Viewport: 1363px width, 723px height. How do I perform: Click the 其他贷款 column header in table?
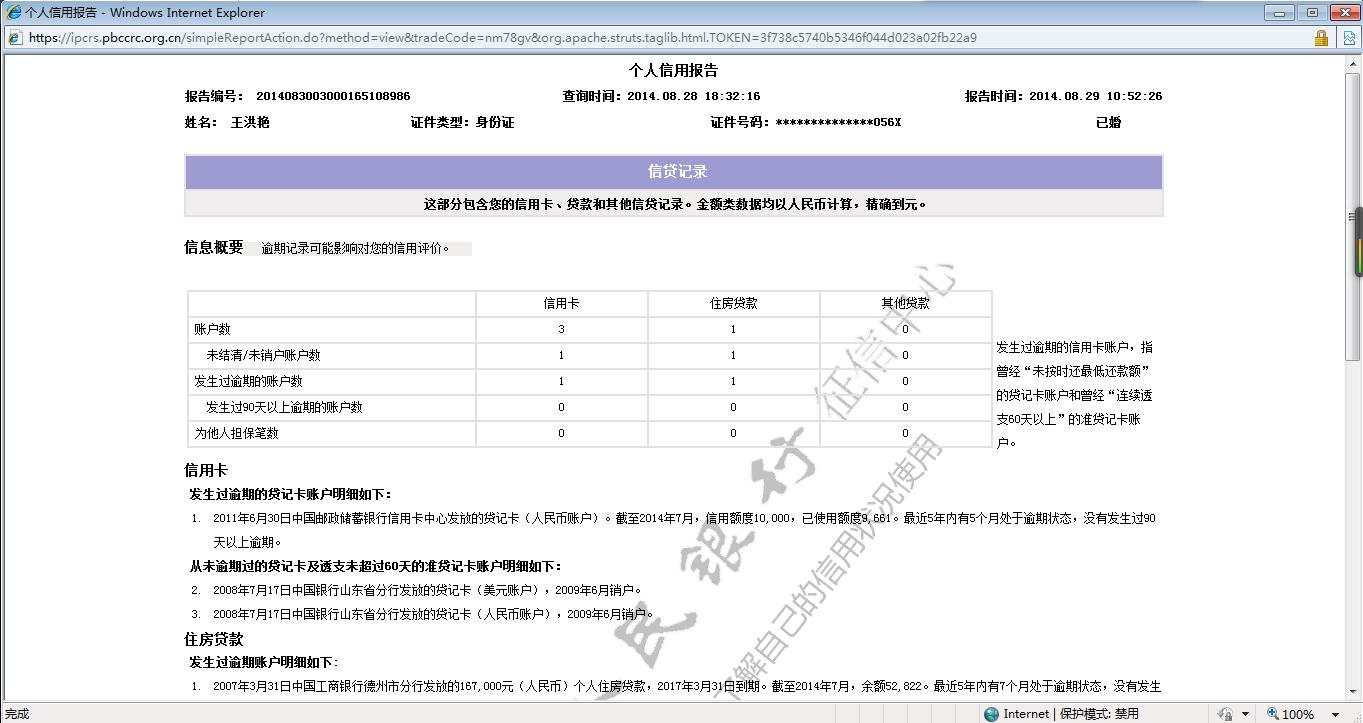905,304
